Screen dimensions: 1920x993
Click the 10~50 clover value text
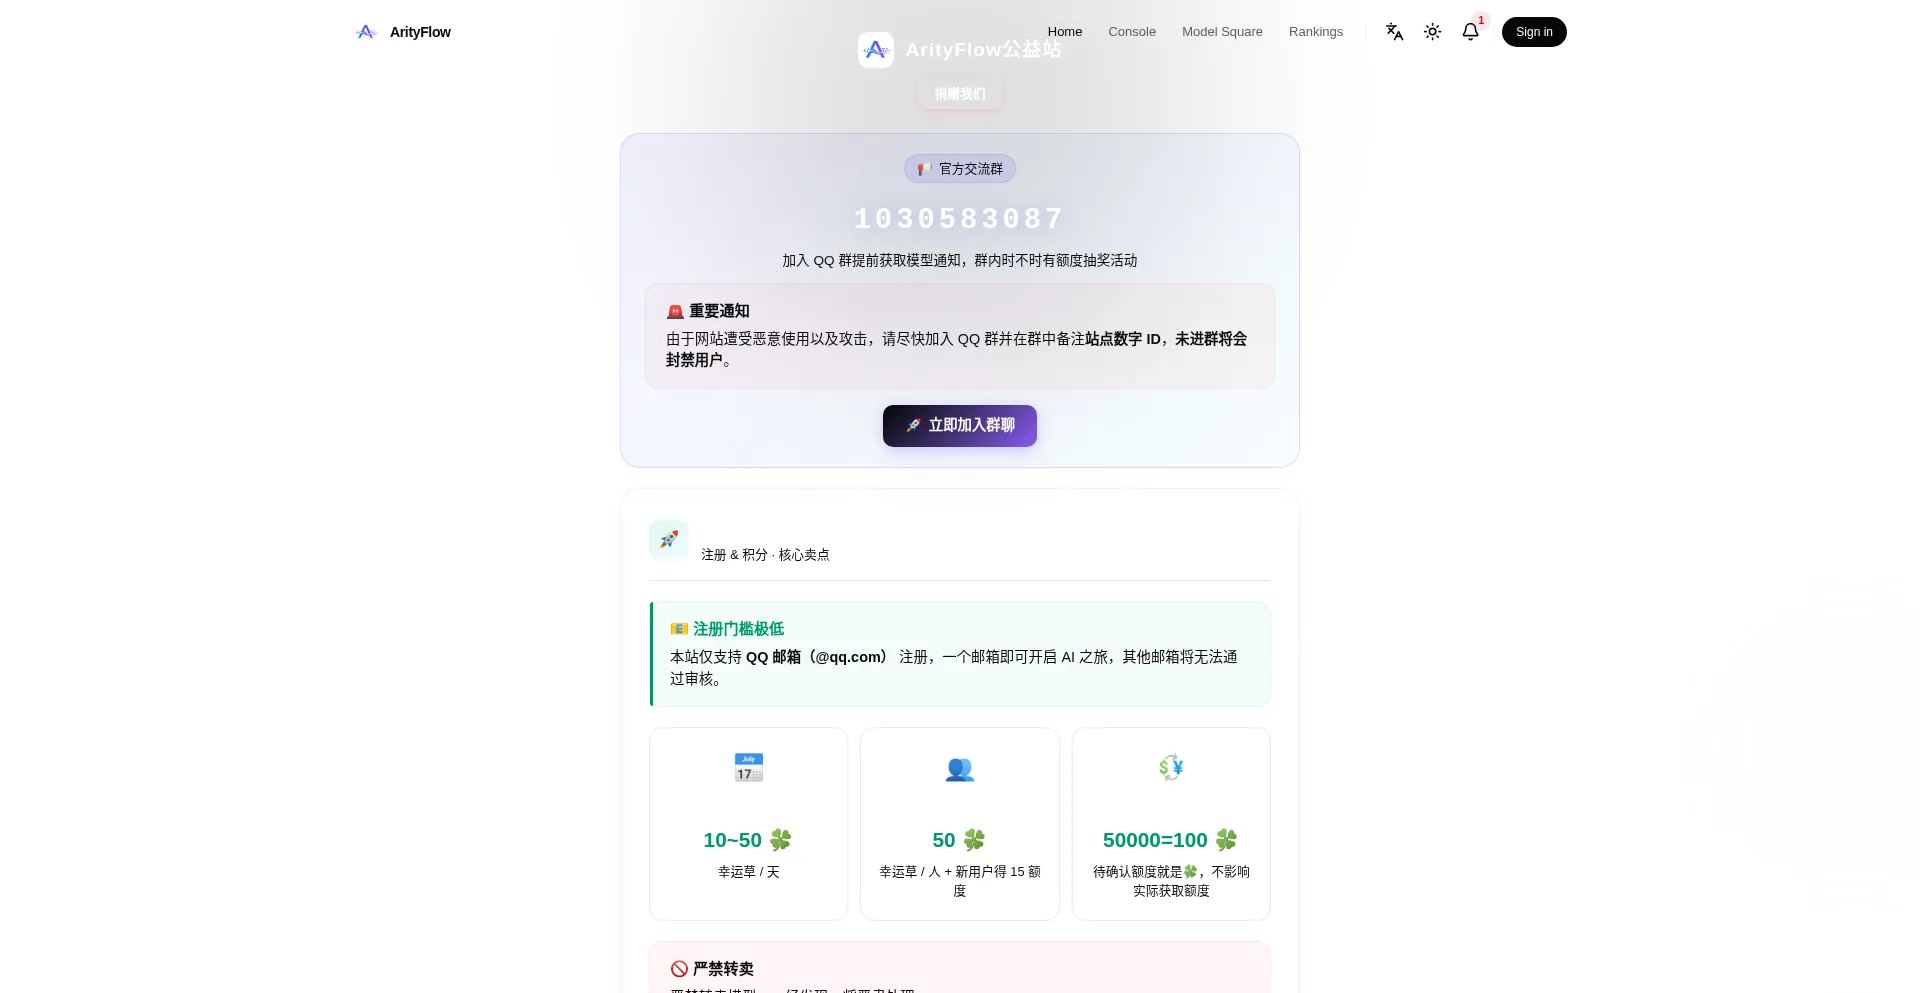point(748,840)
